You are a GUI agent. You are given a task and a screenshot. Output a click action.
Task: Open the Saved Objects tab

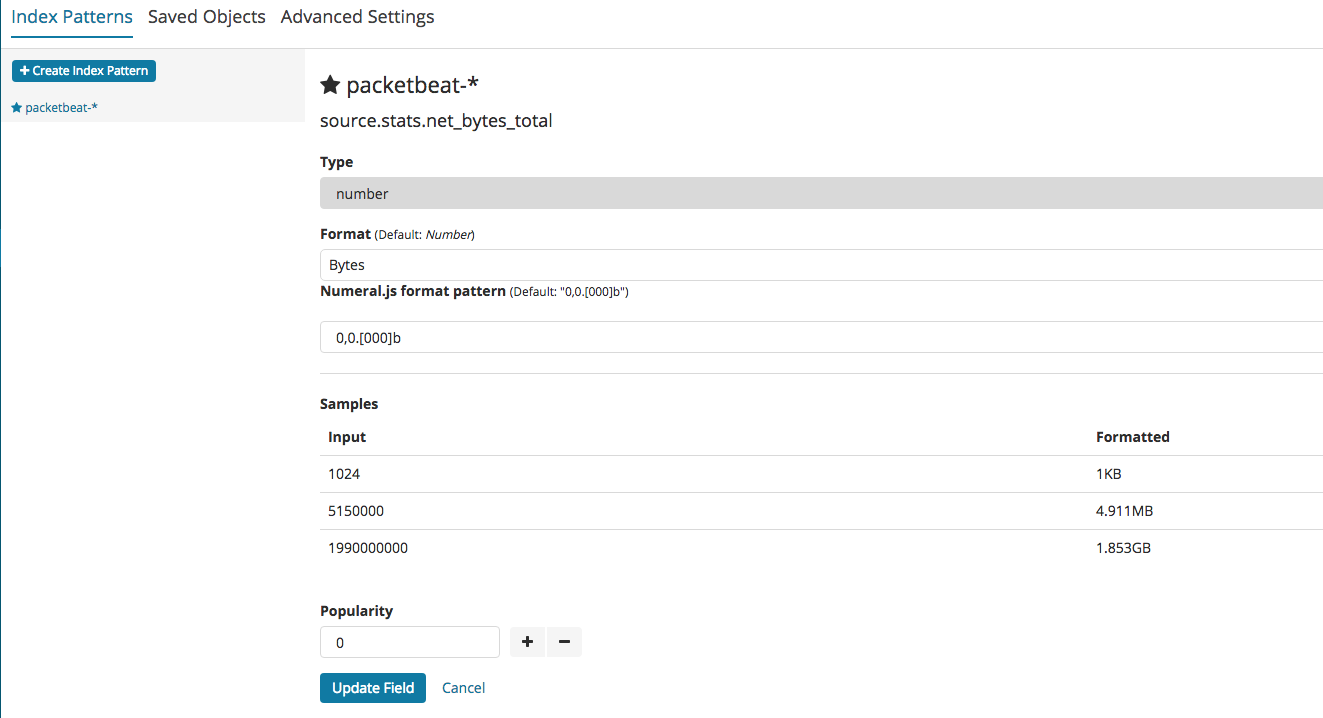[x=207, y=17]
